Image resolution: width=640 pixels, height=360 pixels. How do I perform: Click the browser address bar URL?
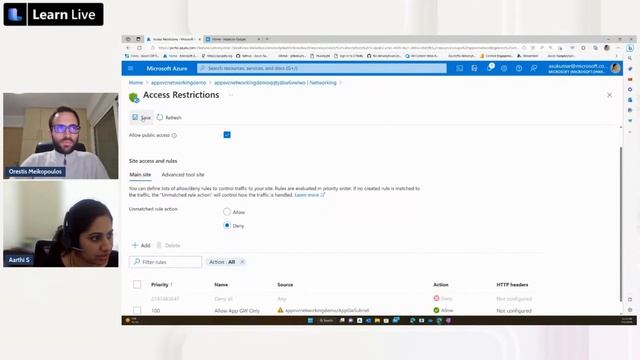tap(338, 48)
